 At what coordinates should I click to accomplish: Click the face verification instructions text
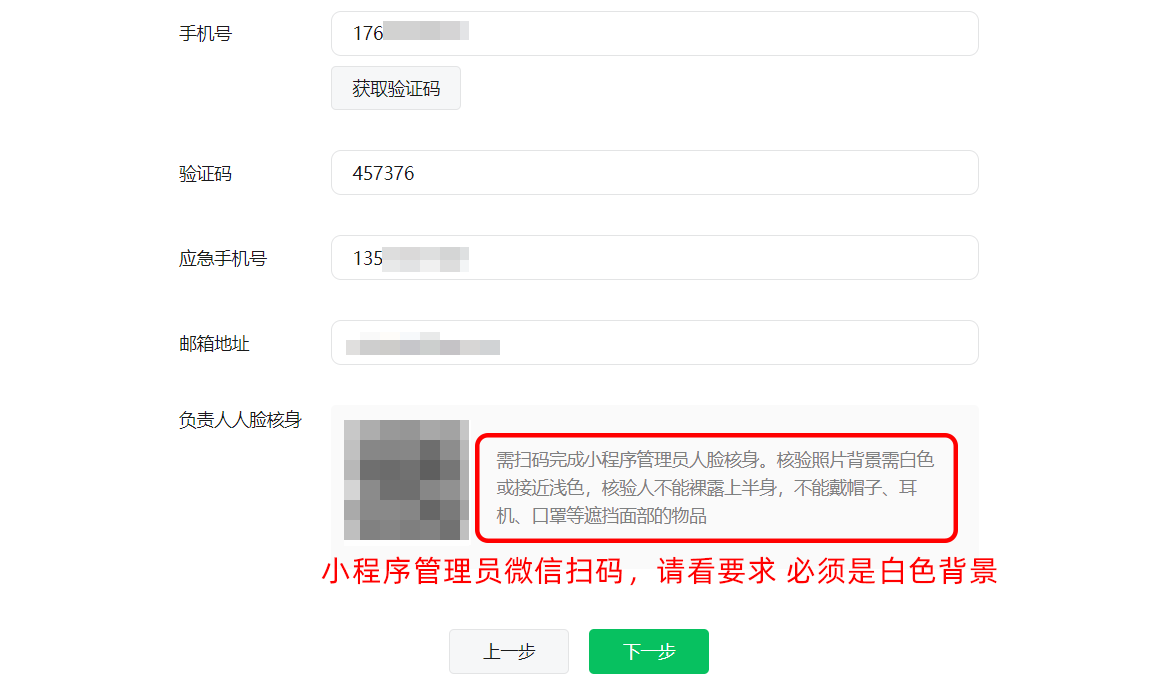715,488
